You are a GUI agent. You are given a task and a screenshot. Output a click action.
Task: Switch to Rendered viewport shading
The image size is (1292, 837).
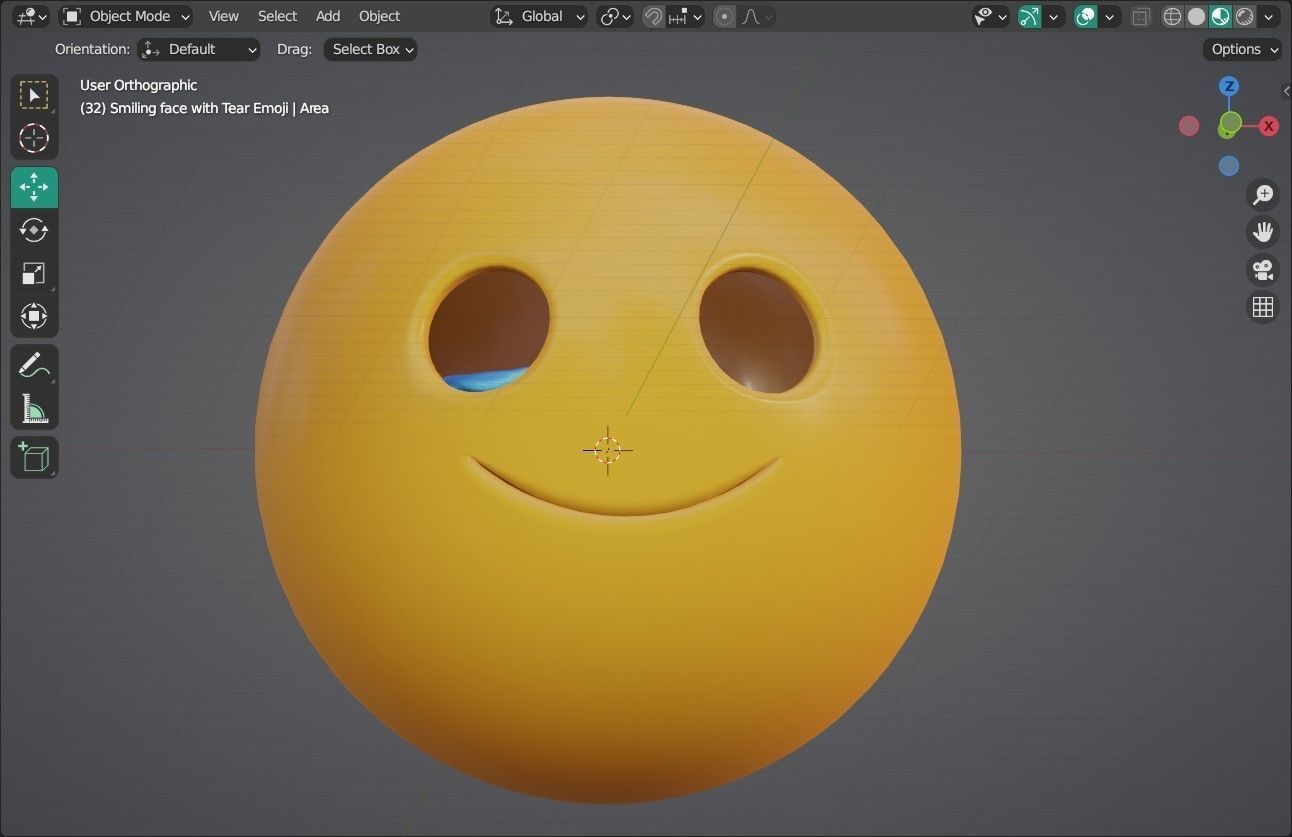coord(1244,16)
